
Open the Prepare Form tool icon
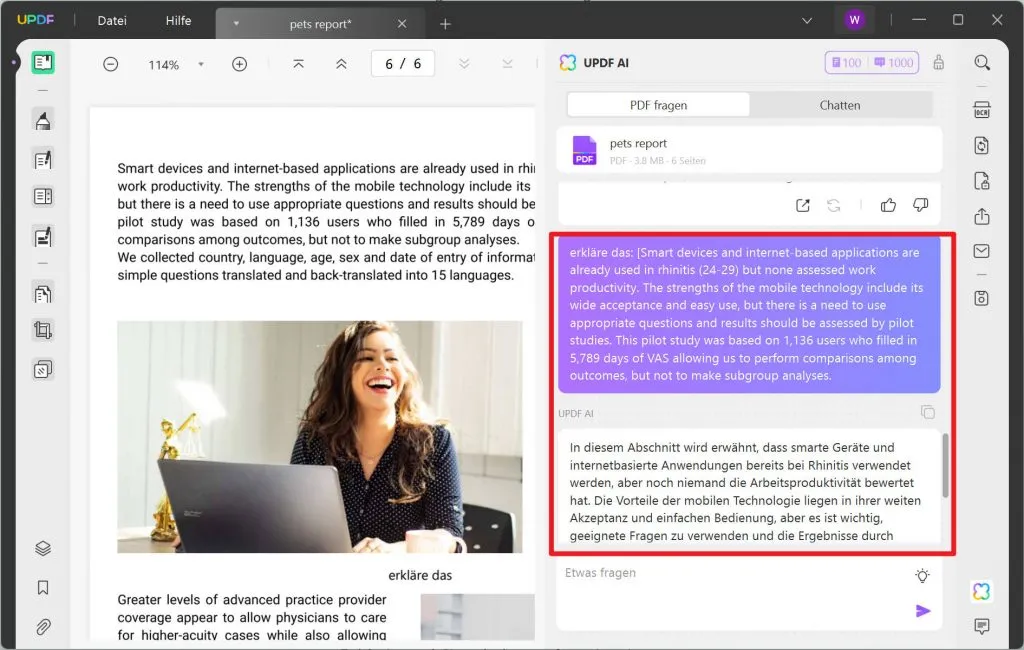pyautogui.click(x=43, y=197)
